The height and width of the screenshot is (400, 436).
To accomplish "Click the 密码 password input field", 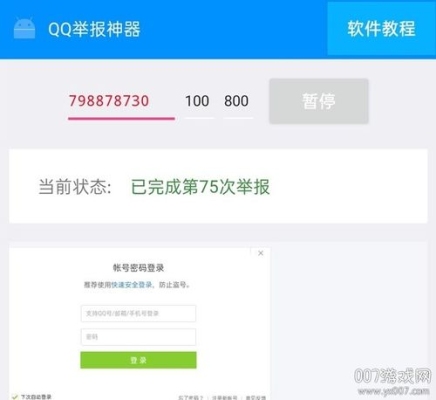I will click(138, 337).
